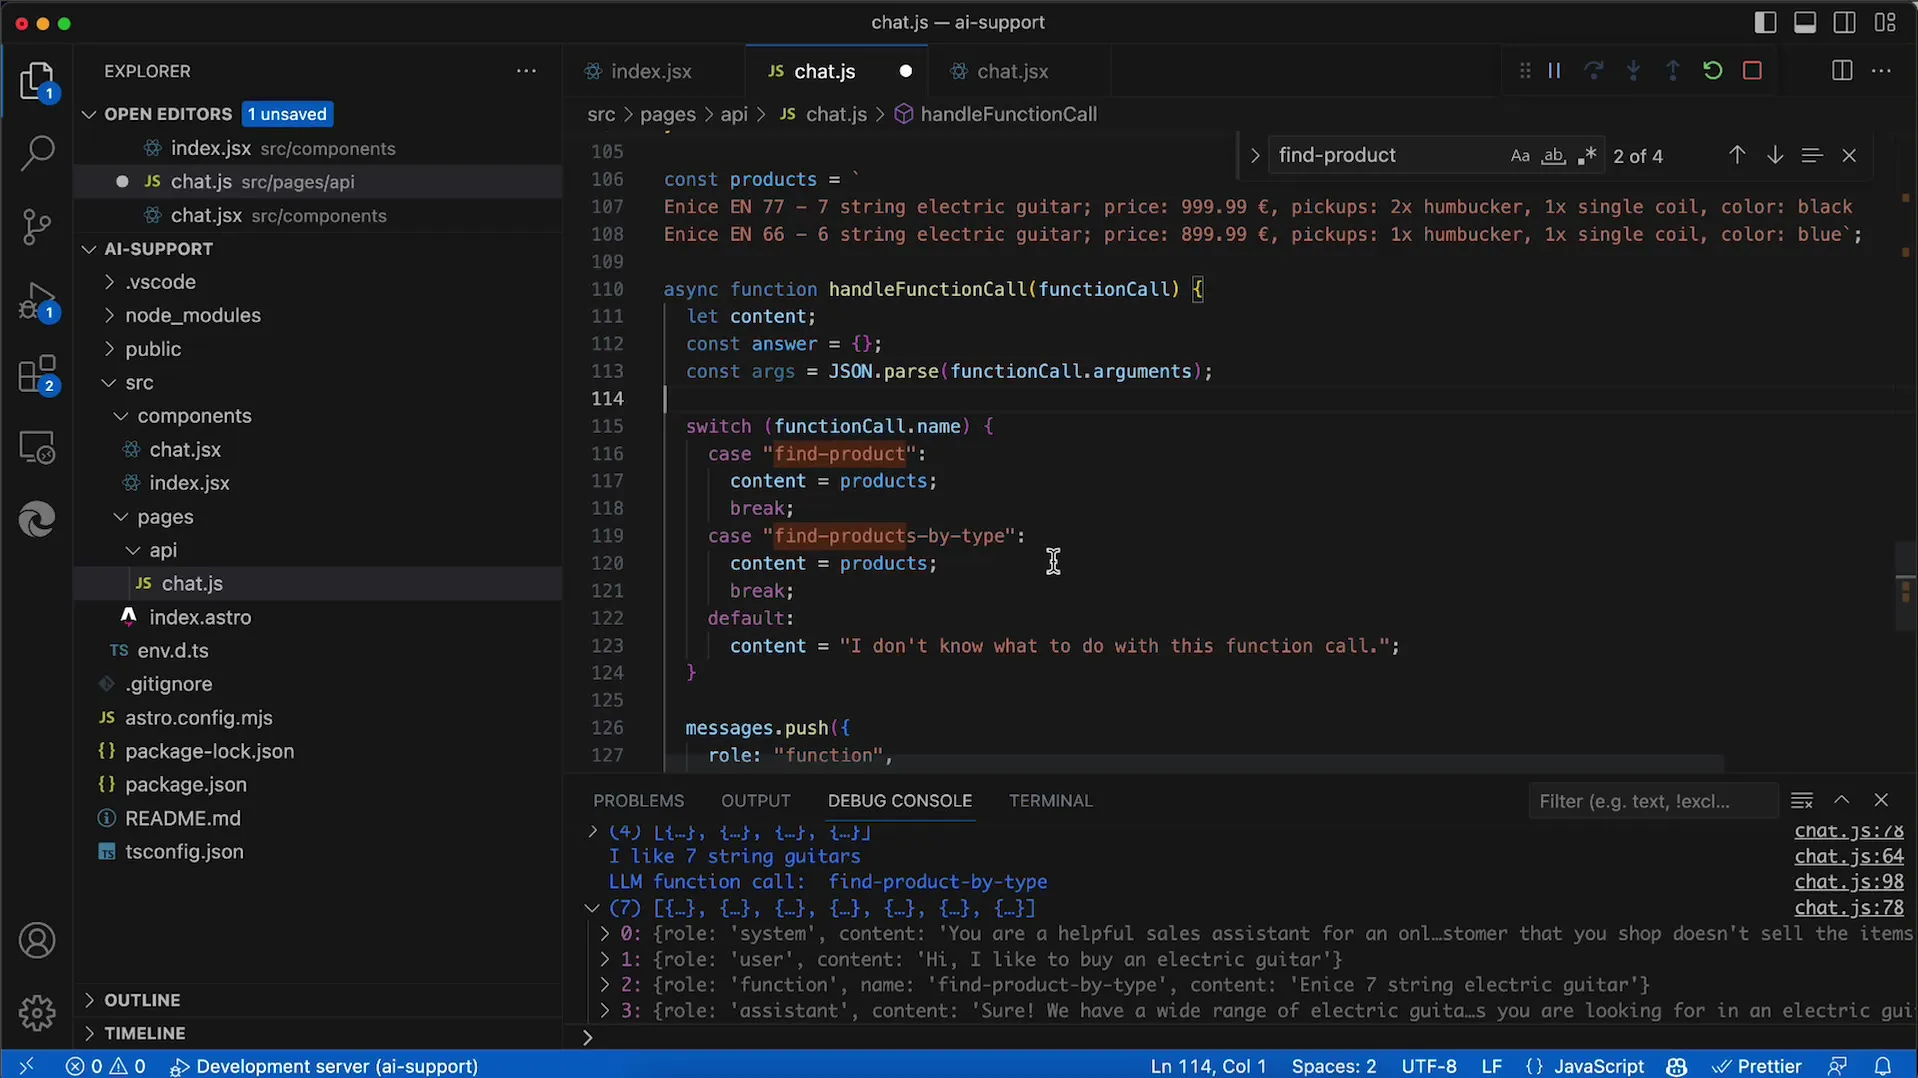Restart the debug session

point(1712,71)
